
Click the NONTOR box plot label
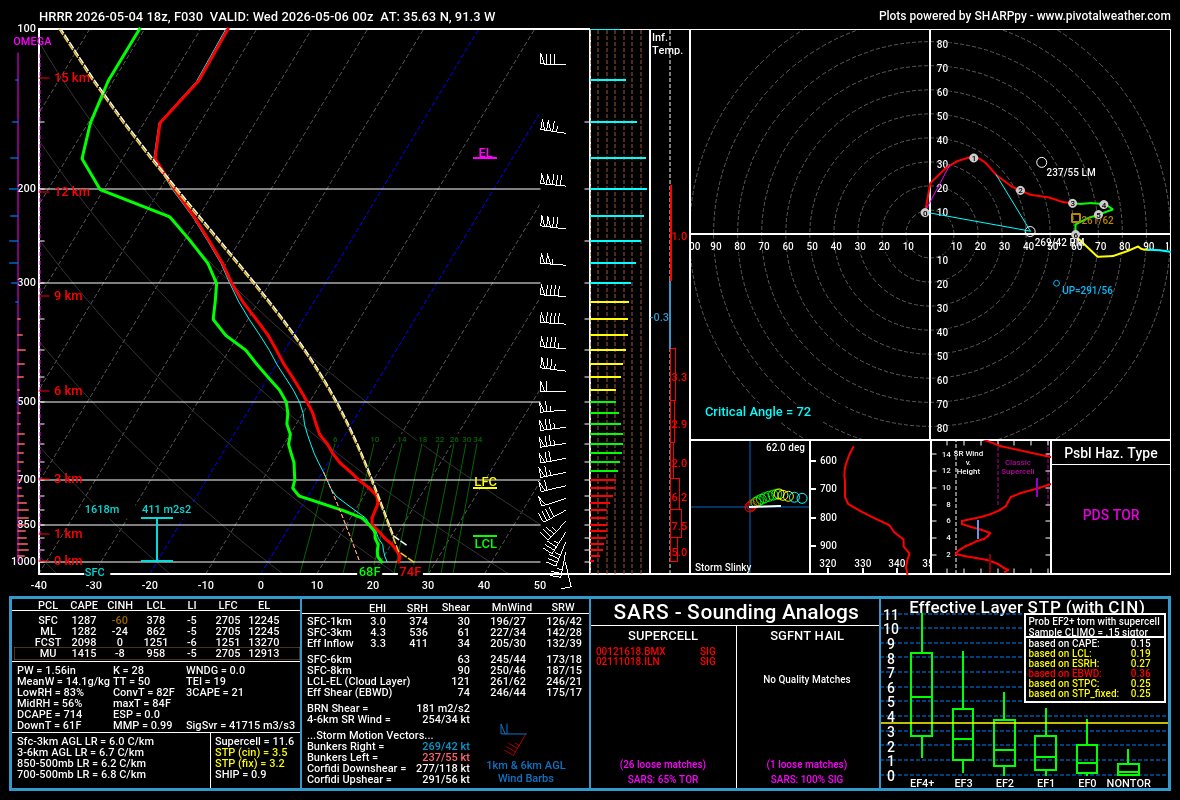pyautogui.click(x=1129, y=783)
